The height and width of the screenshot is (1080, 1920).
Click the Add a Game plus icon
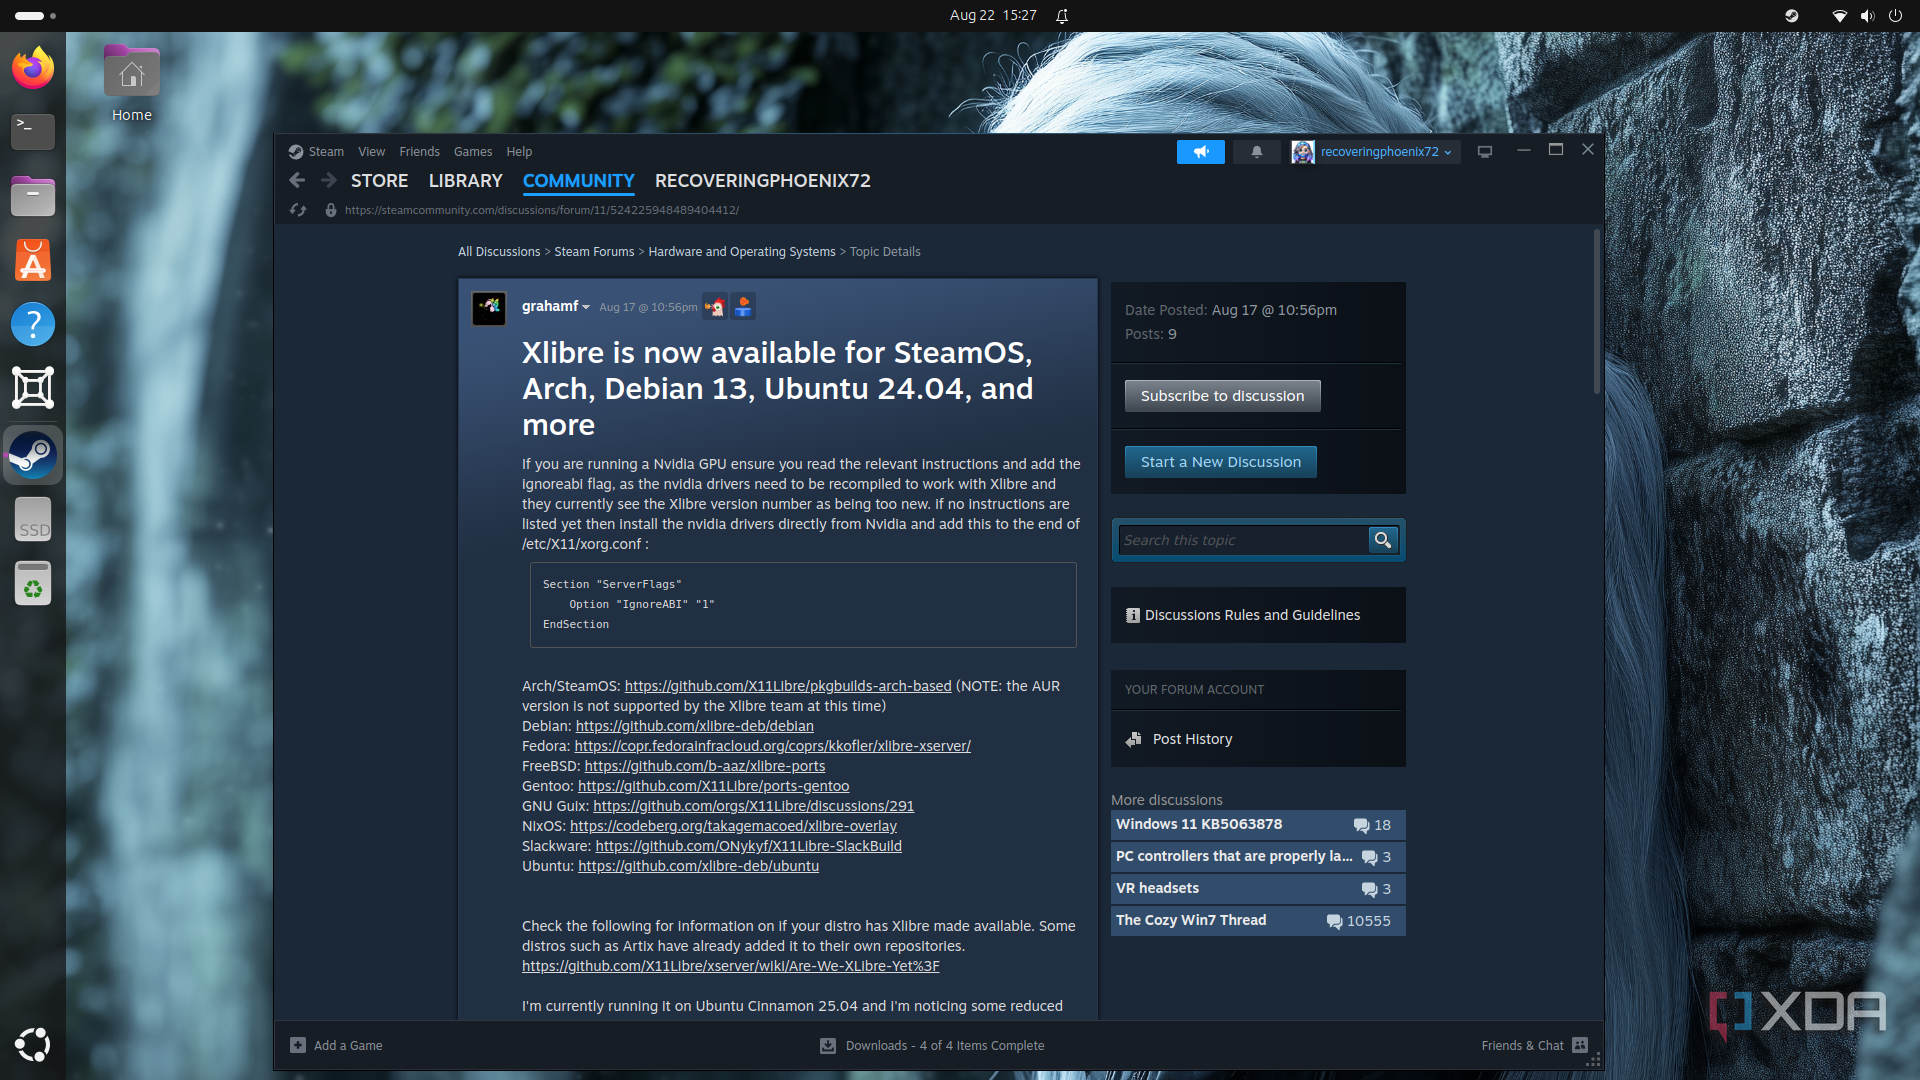coord(298,1045)
